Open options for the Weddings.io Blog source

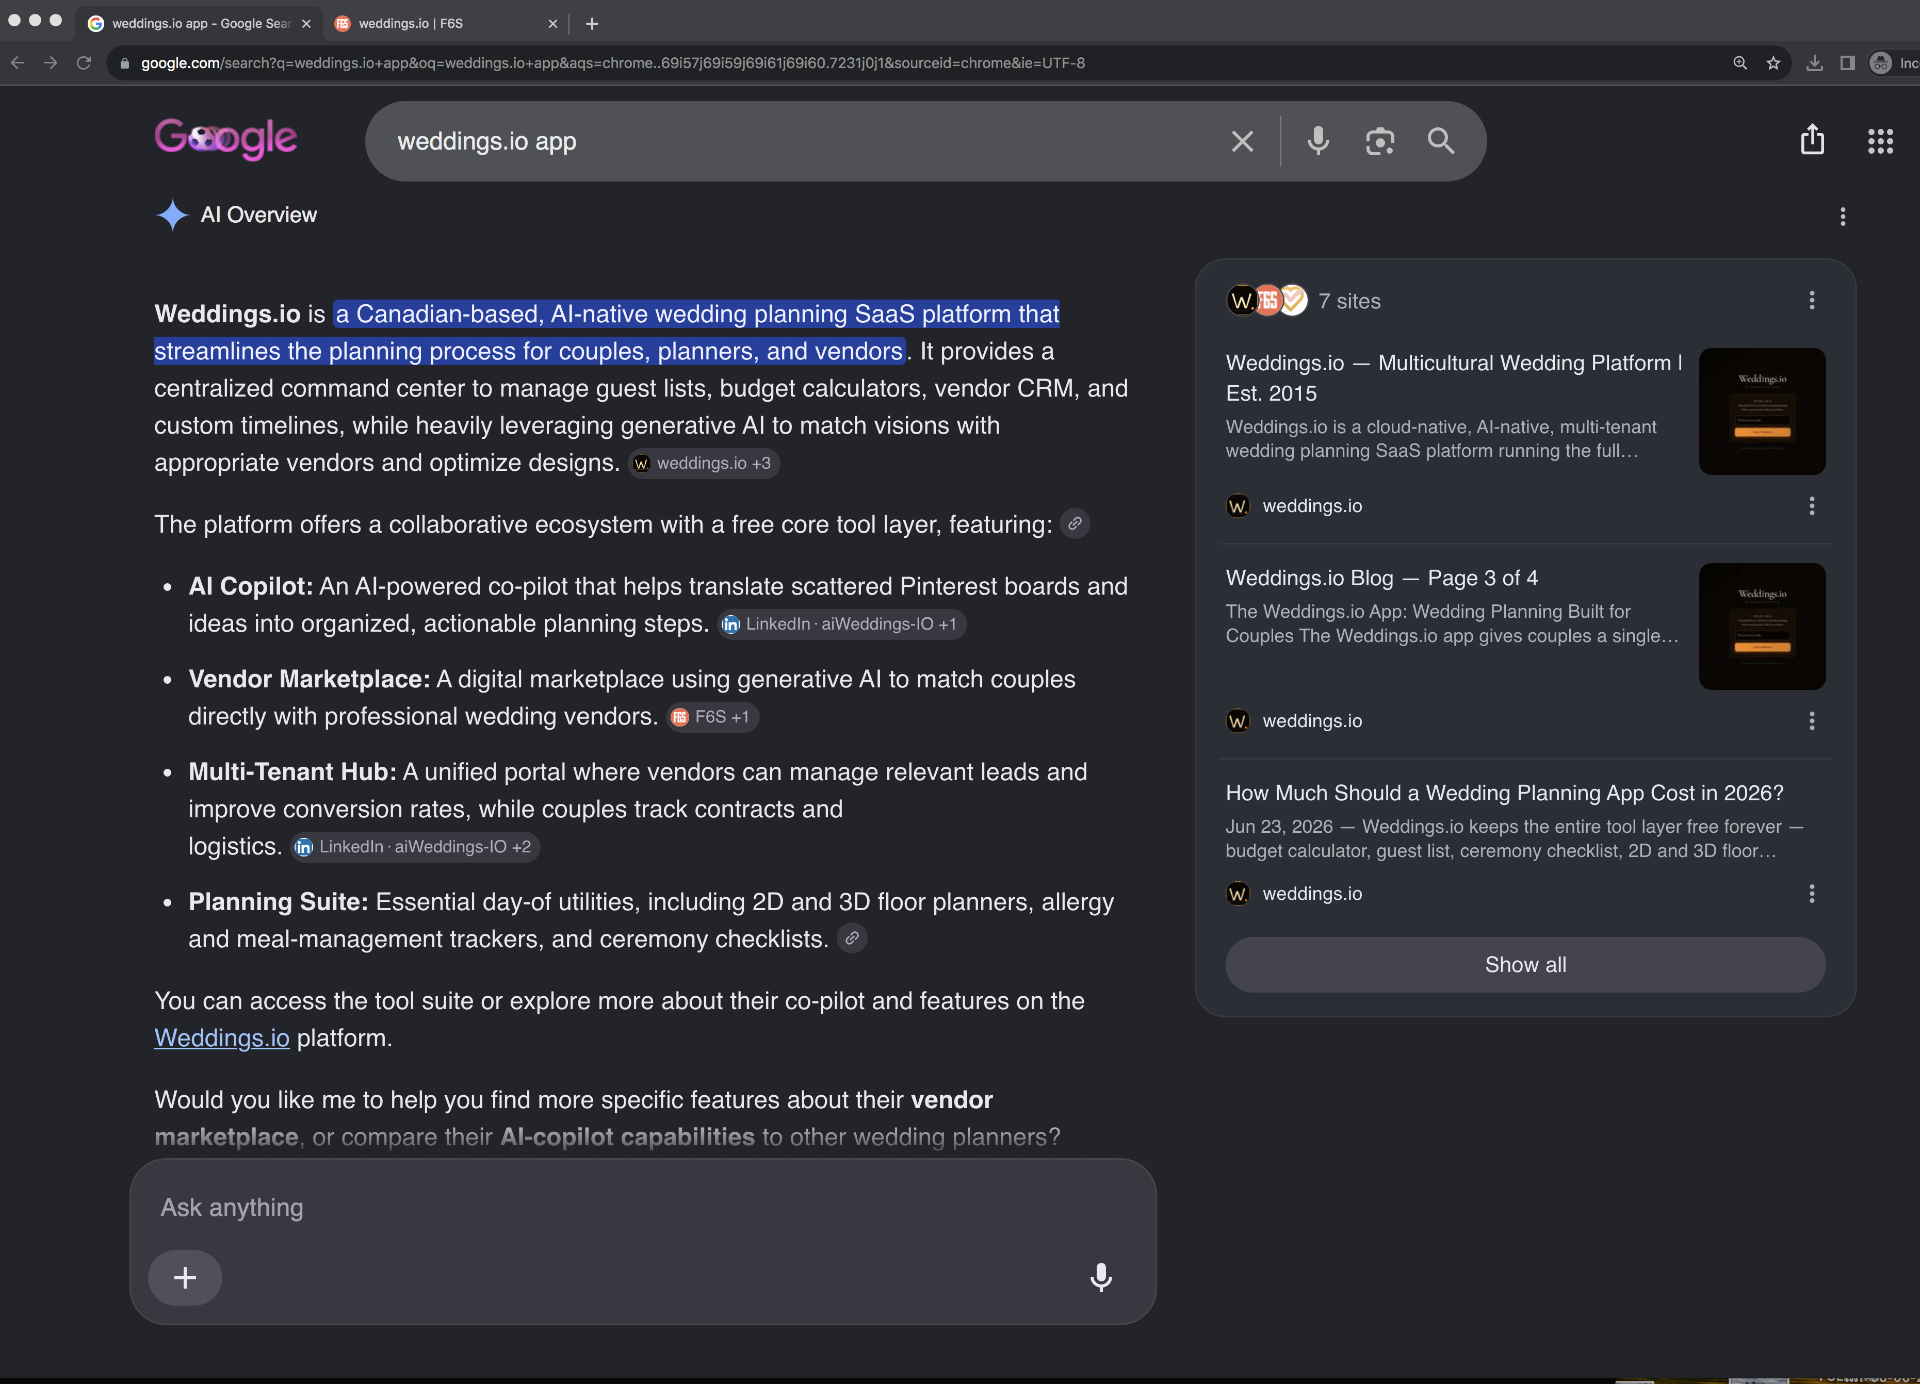(x=1811, y=721)
